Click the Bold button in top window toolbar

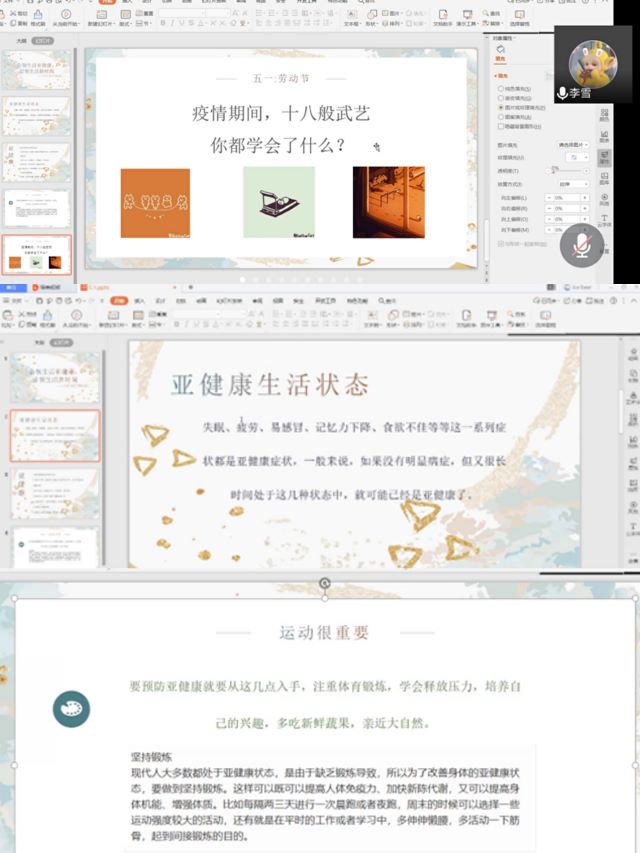[163, 23]
